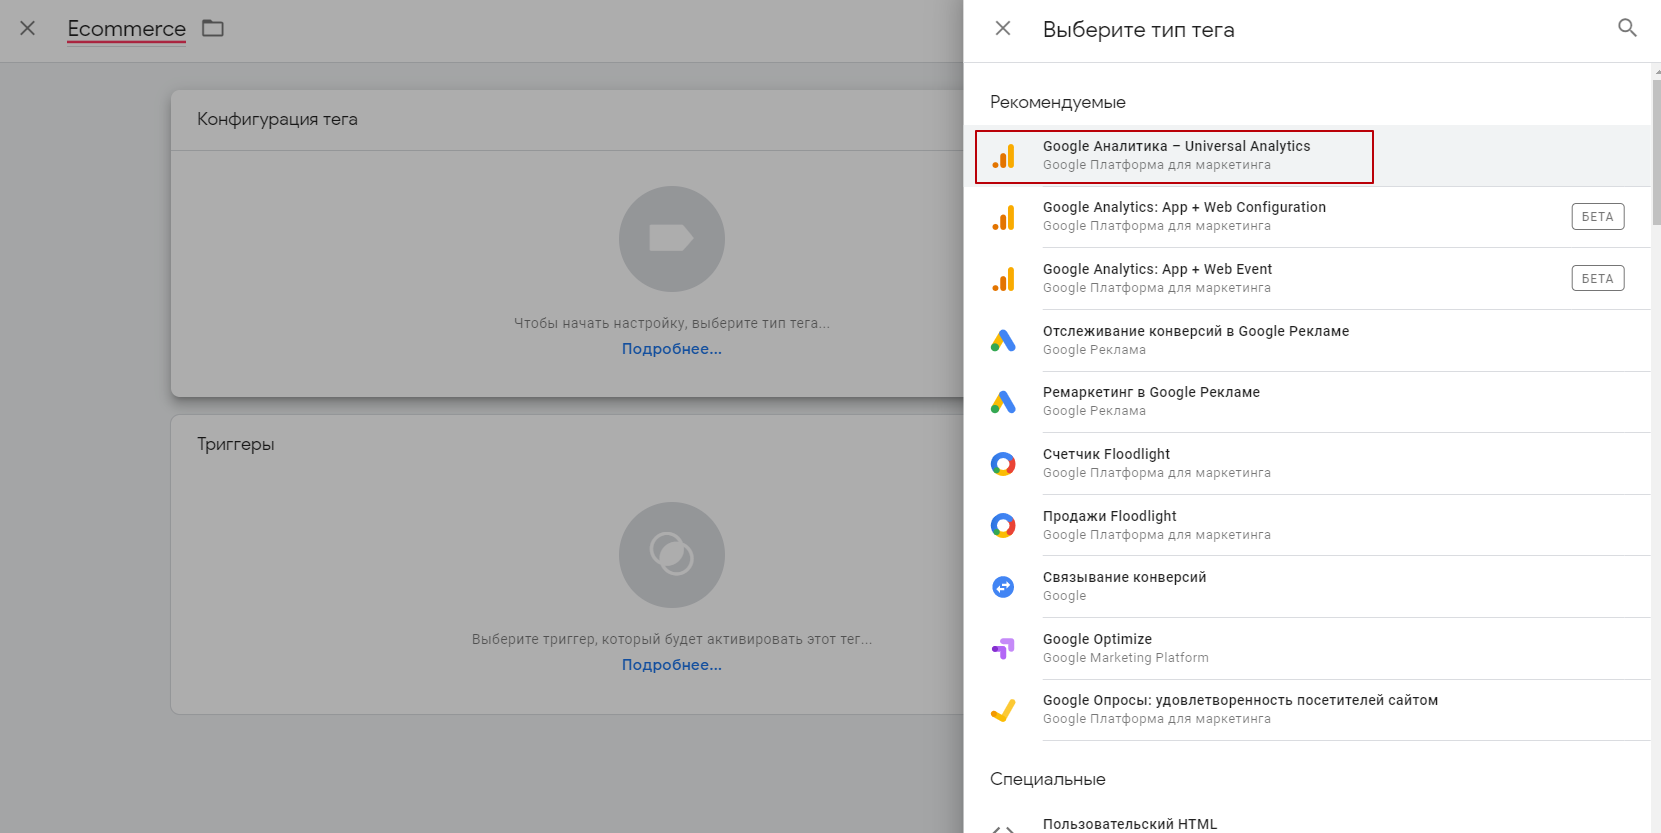This screenshot has height=833, width=1661.
Task: Choose Google Analytics: App + Web Event
Action: tap(1307, 279)
